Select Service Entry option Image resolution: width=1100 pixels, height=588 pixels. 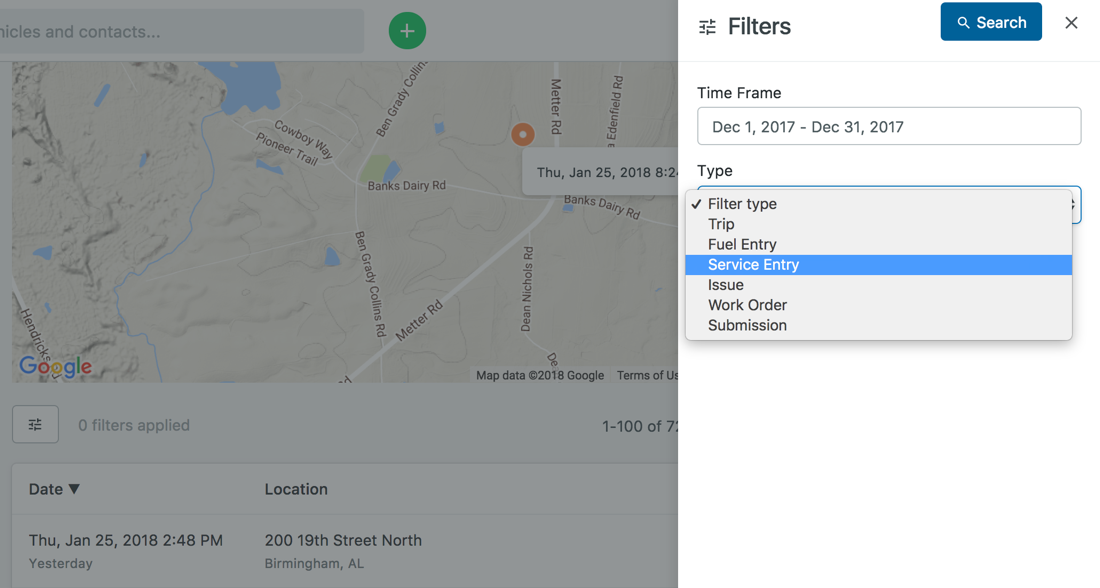[753, 265]
